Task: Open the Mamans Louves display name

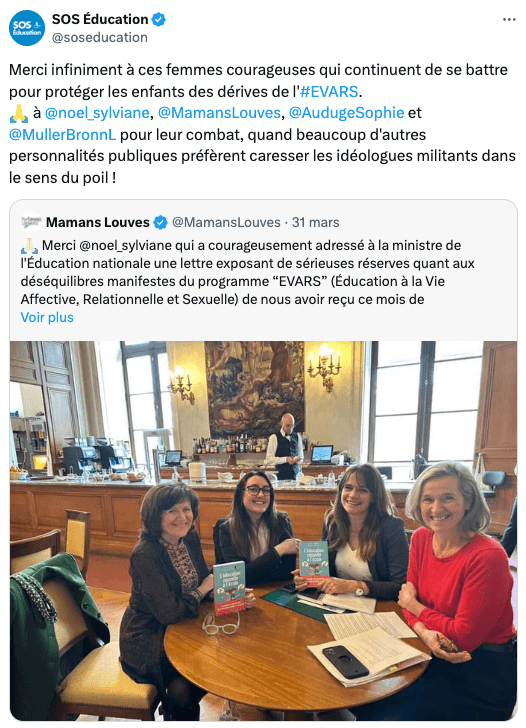Action: click(x=97, y=222)
